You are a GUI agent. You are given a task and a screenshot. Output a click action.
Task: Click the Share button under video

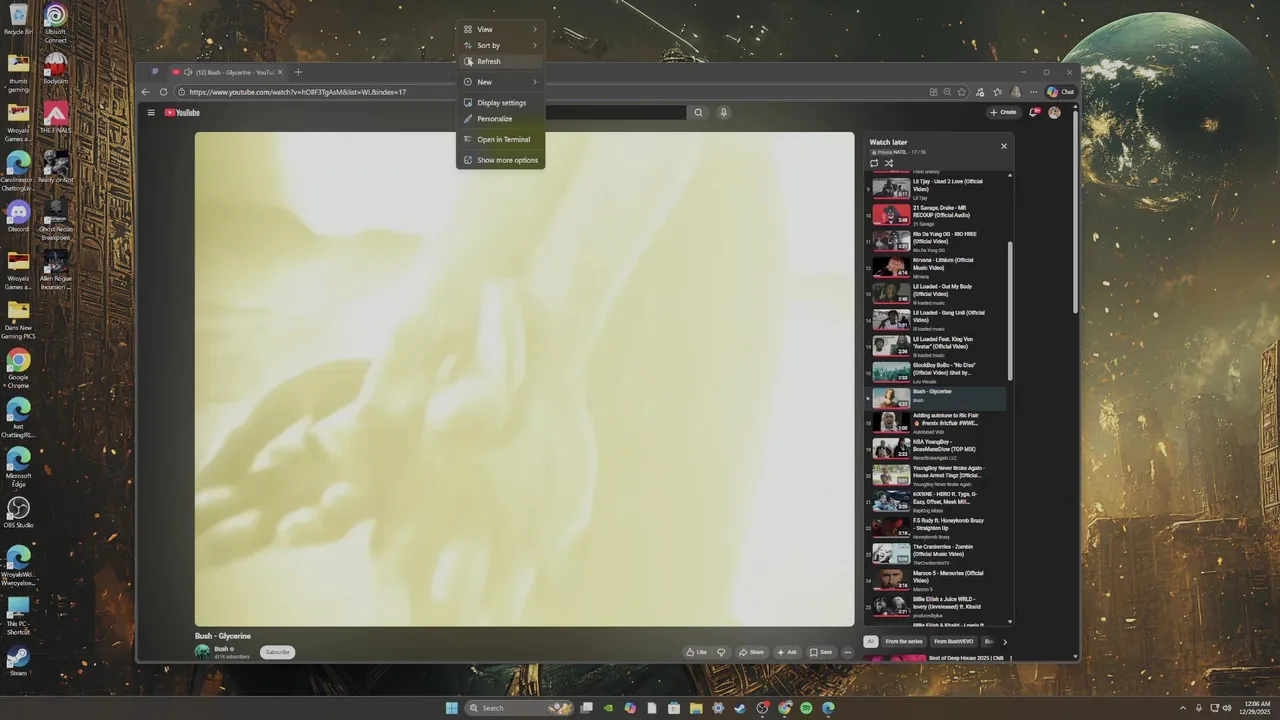(751, 652)
